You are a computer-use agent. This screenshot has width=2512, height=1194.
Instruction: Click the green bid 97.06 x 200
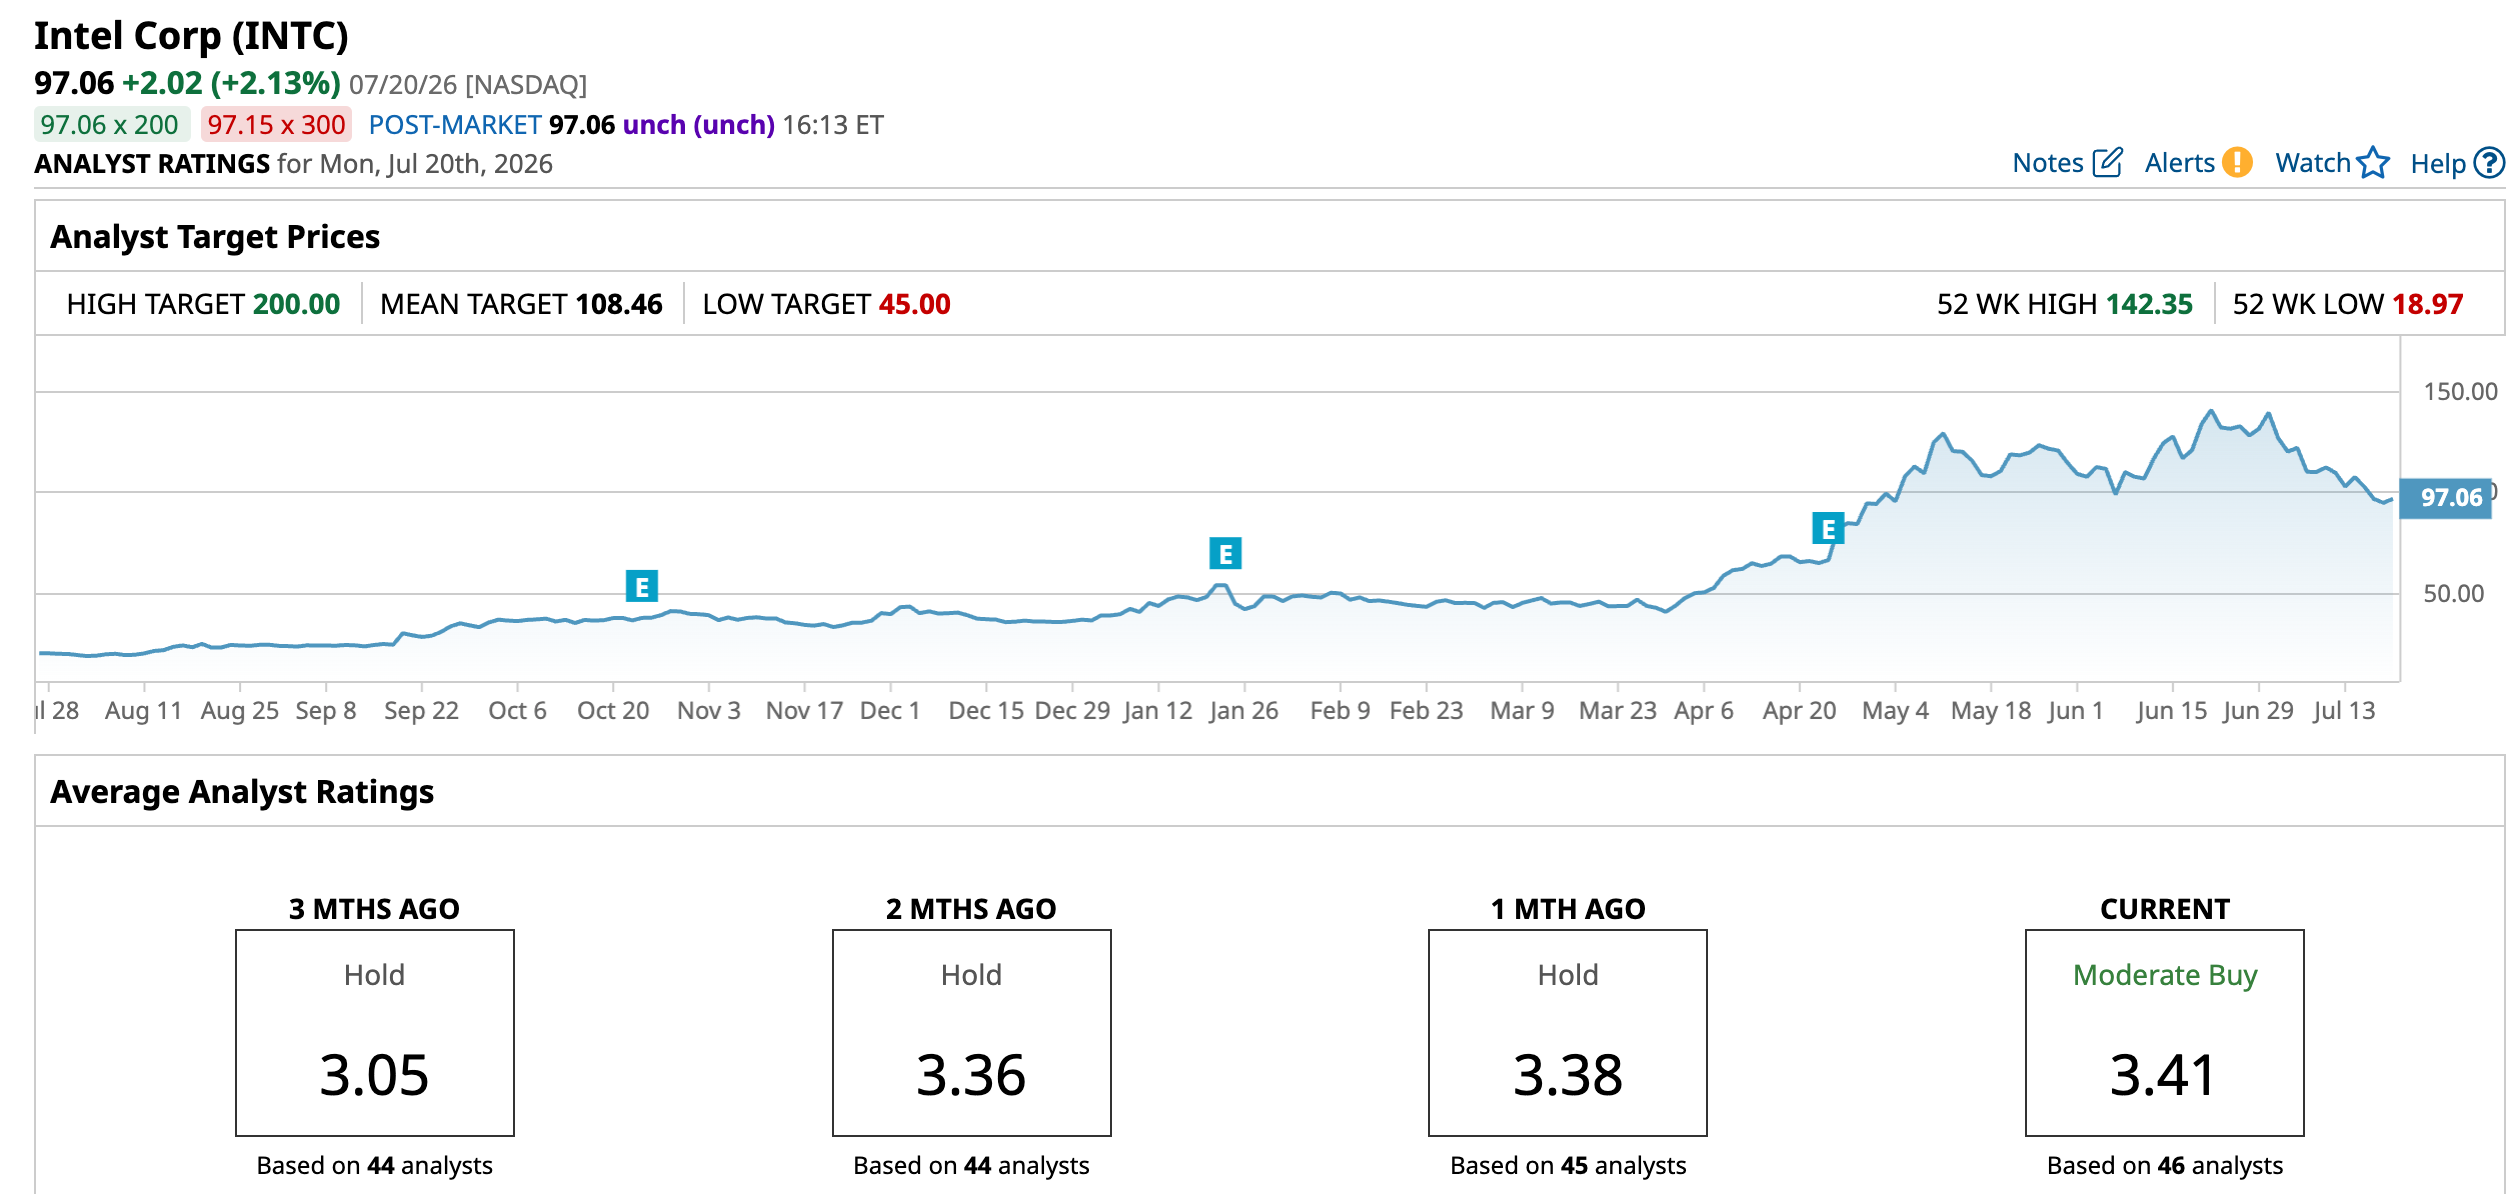110,125
